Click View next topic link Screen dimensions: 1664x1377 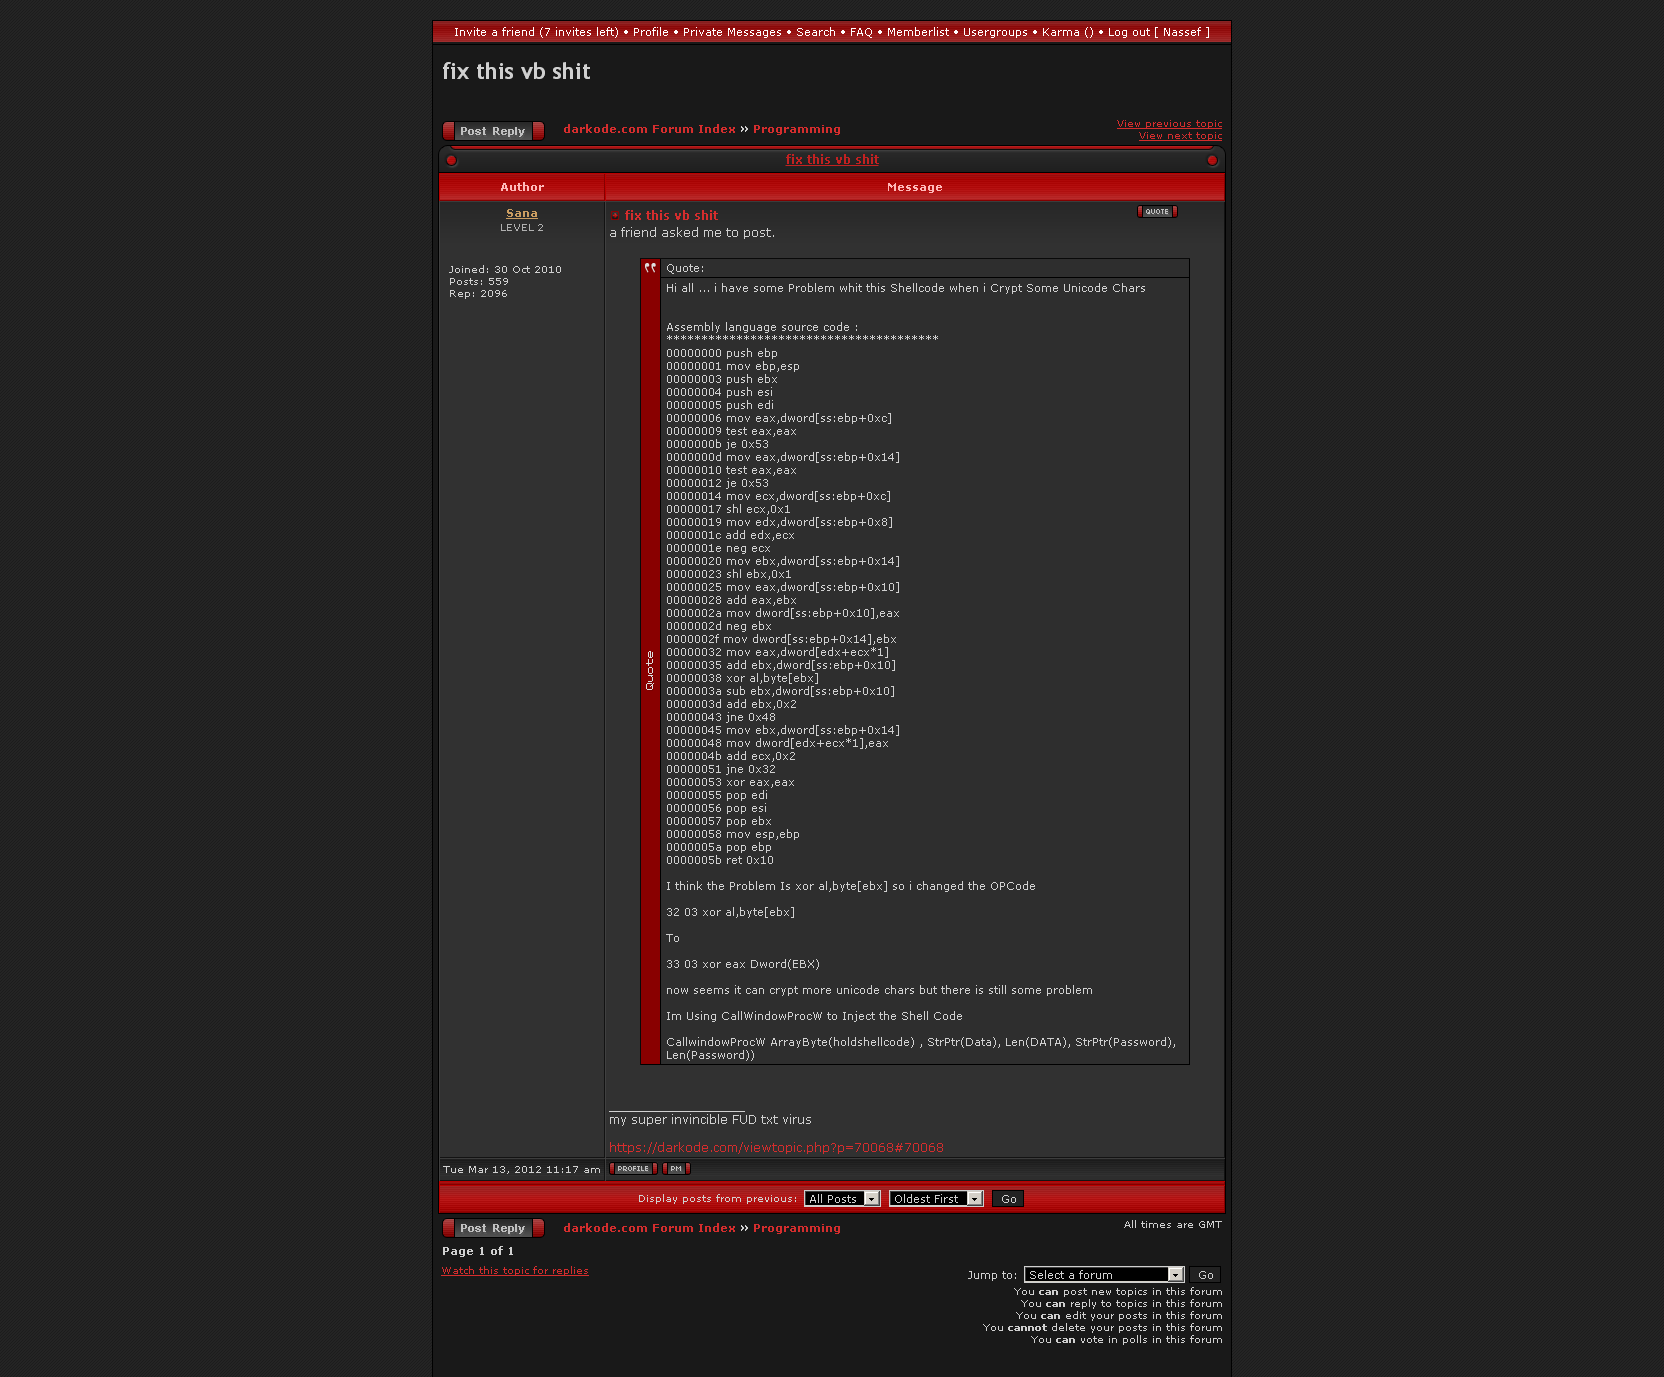pos(1180,136)
